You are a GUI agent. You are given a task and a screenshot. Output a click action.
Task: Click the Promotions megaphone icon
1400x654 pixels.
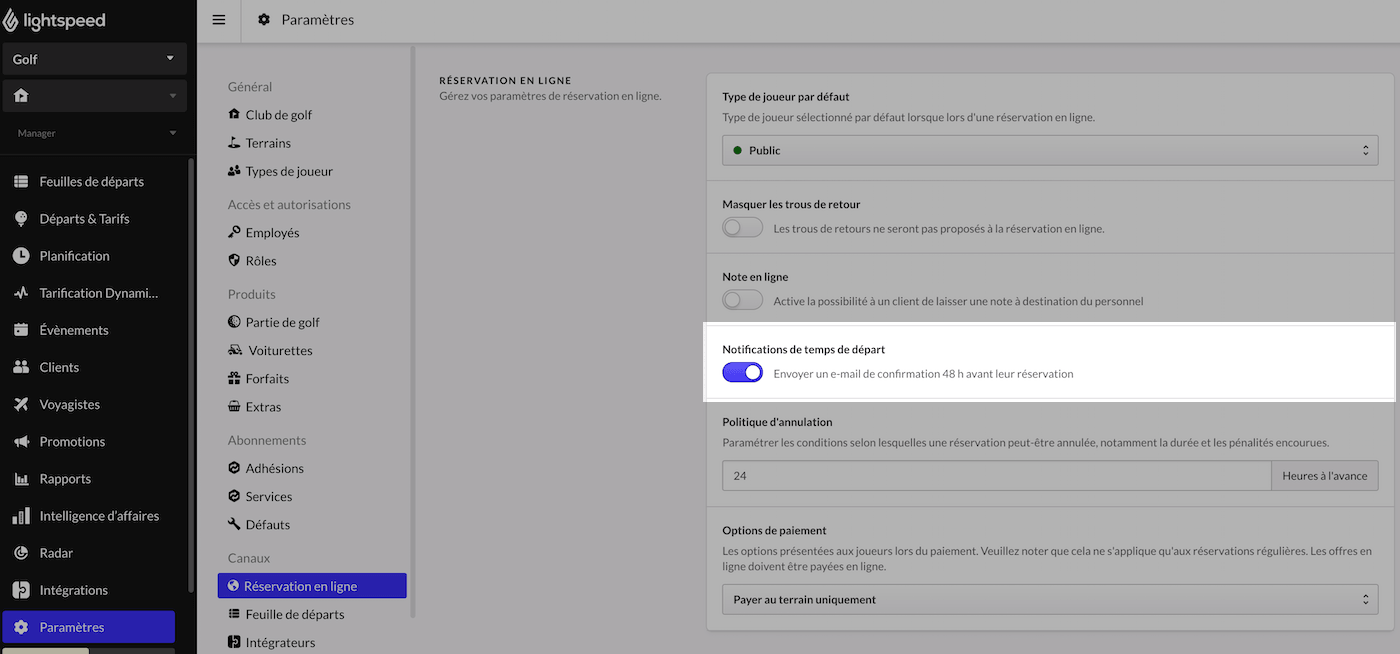tap(21, 441)
